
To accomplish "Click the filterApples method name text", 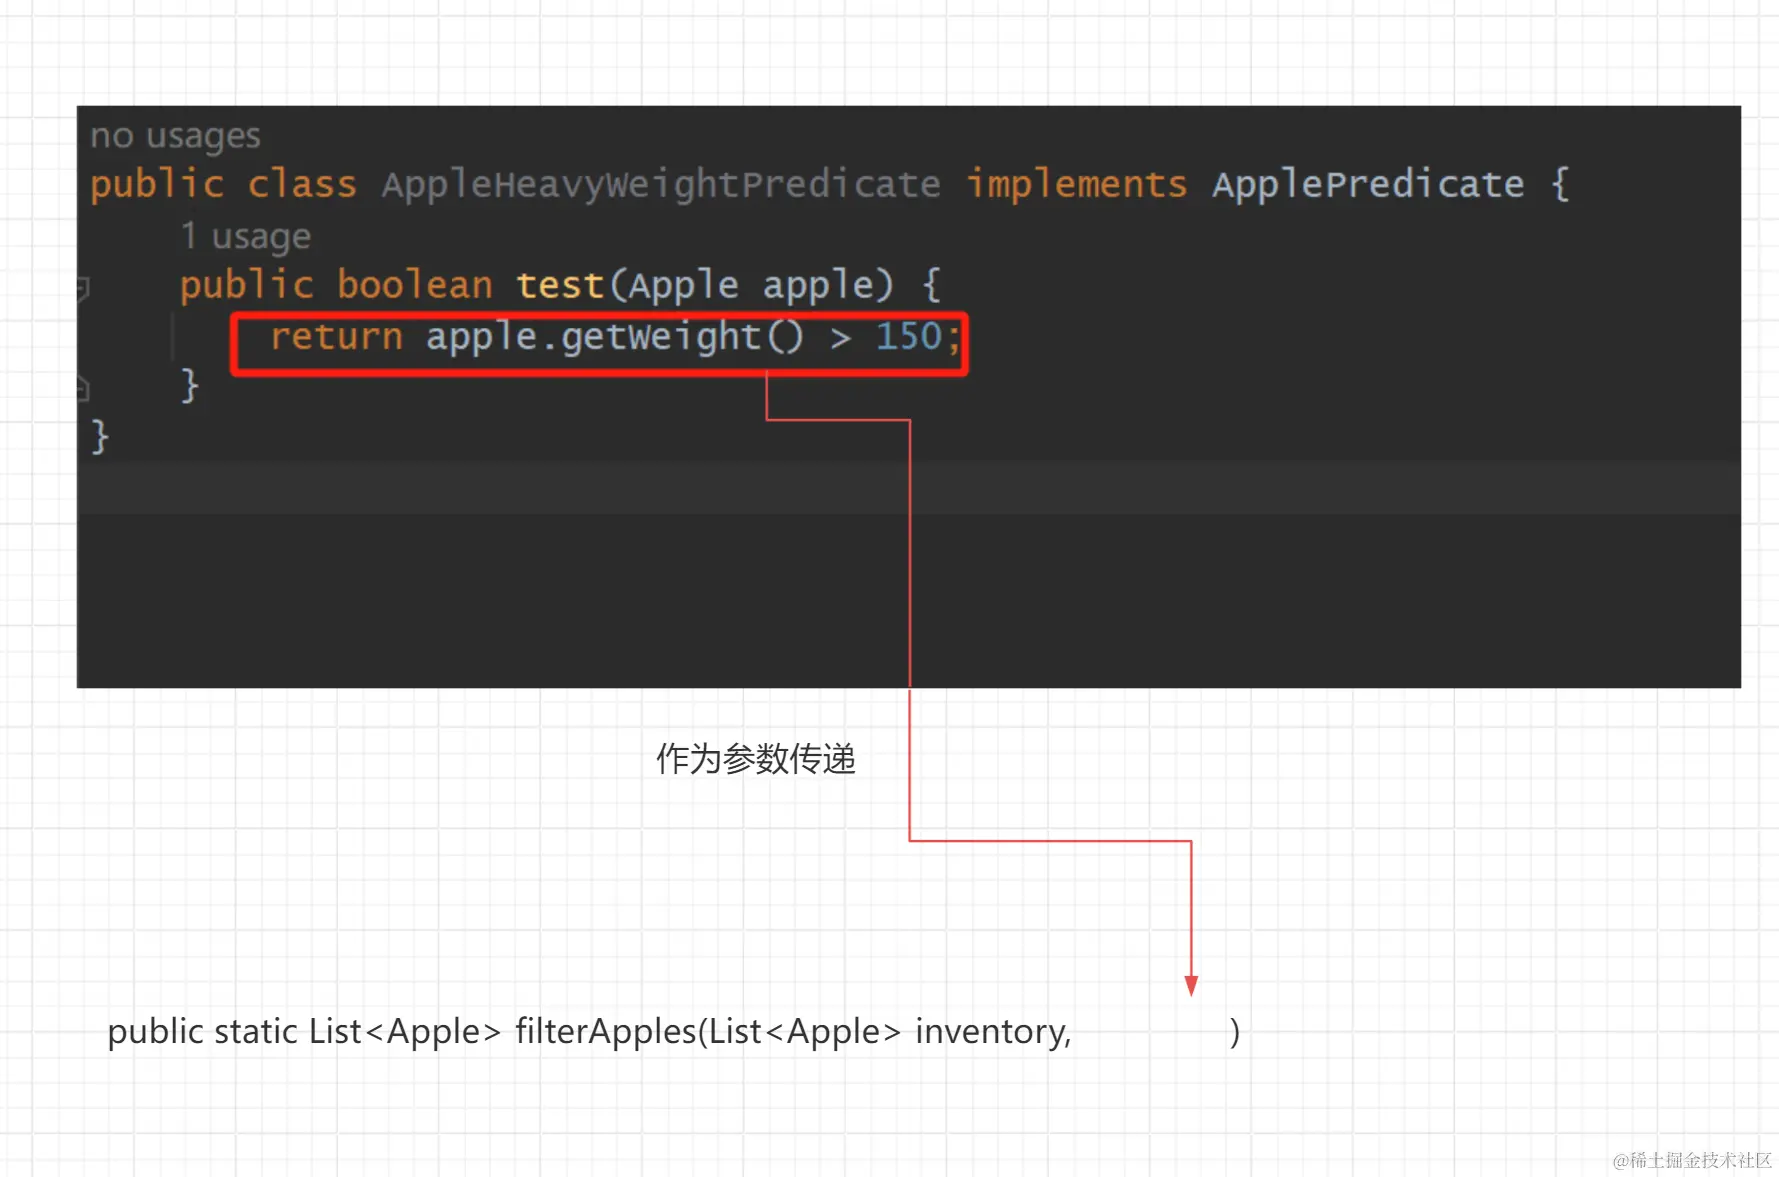I will [x=605, y=1031].
